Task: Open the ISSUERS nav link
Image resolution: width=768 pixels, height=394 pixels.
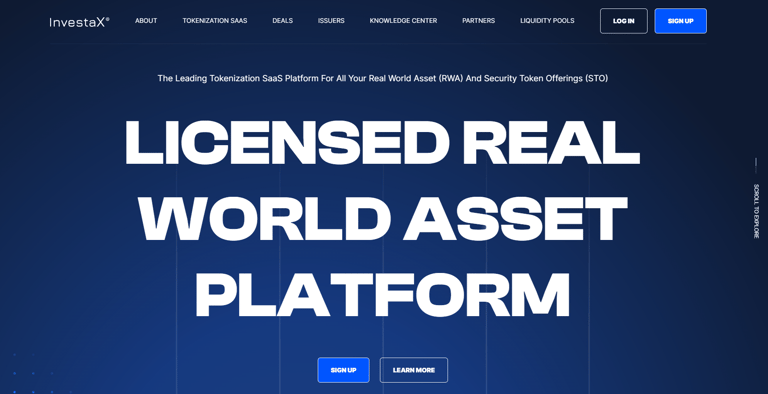Action: (331, 21)
